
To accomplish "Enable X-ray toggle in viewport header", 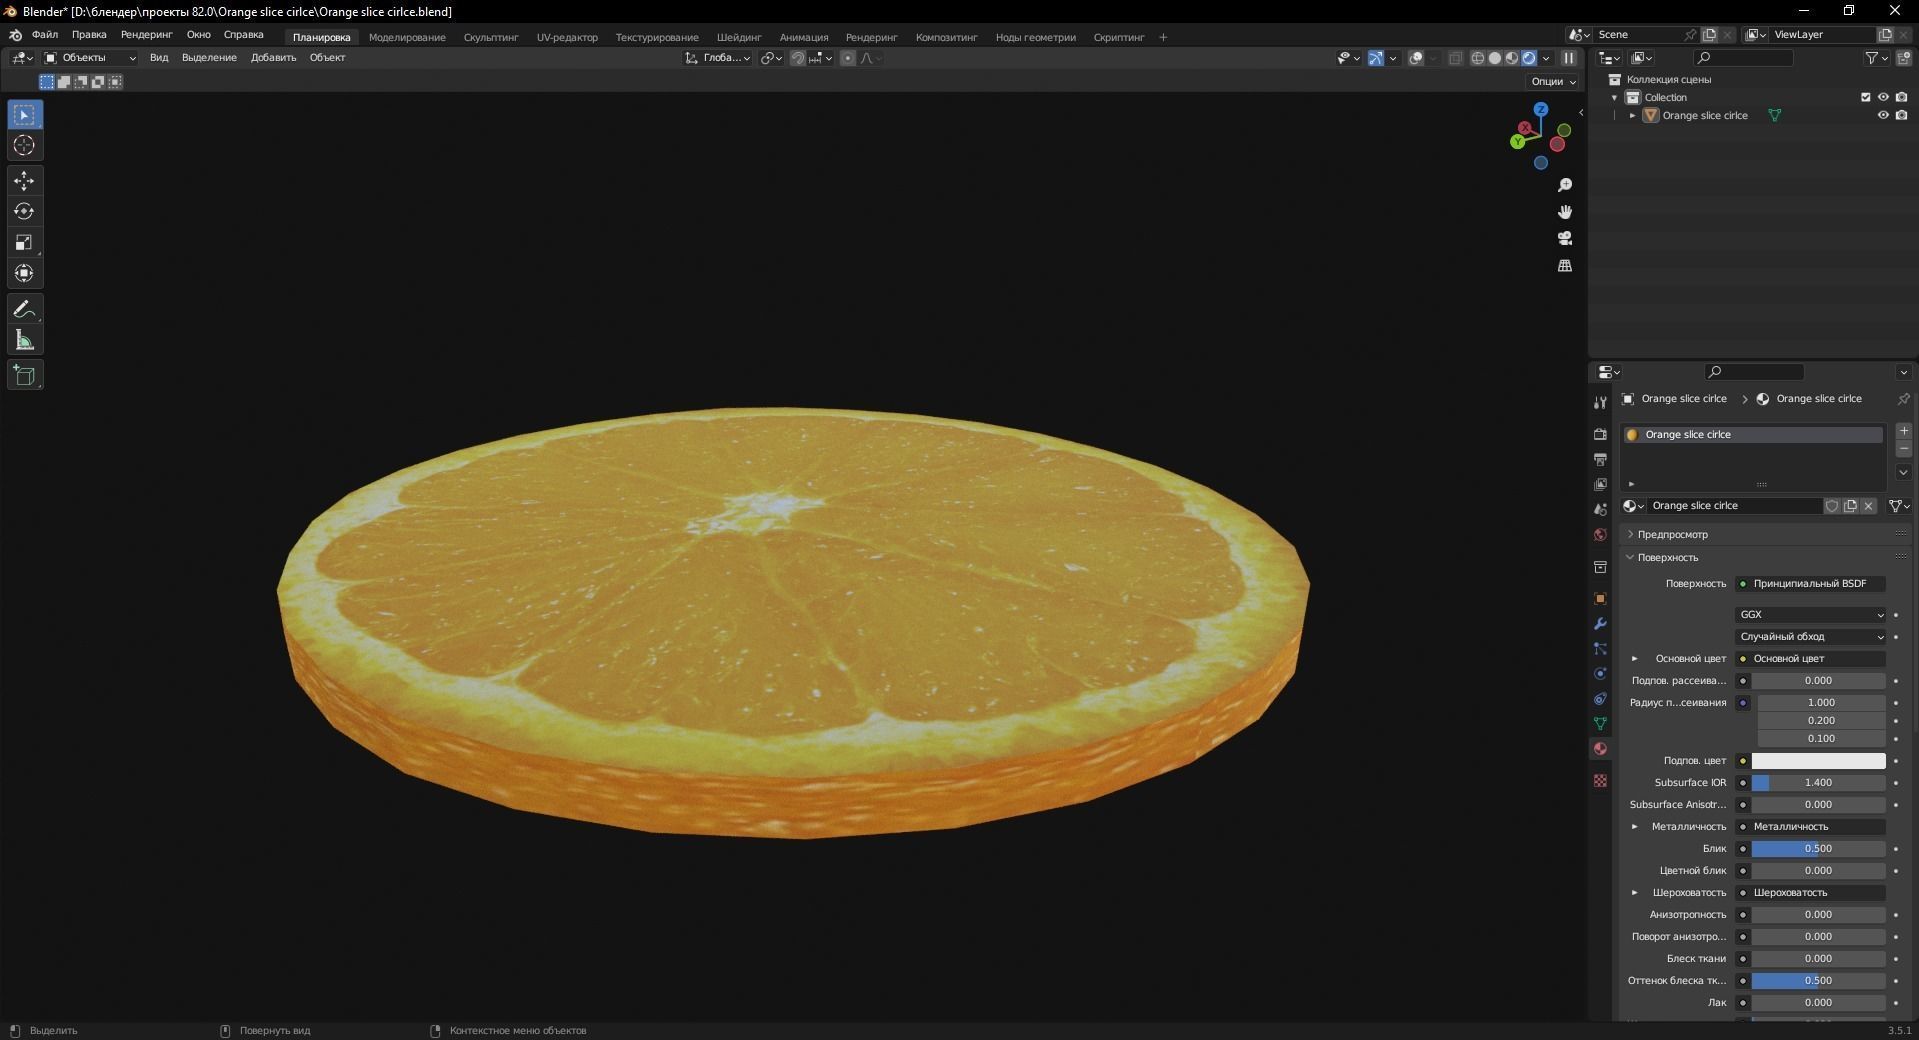I will point(1456,57).
